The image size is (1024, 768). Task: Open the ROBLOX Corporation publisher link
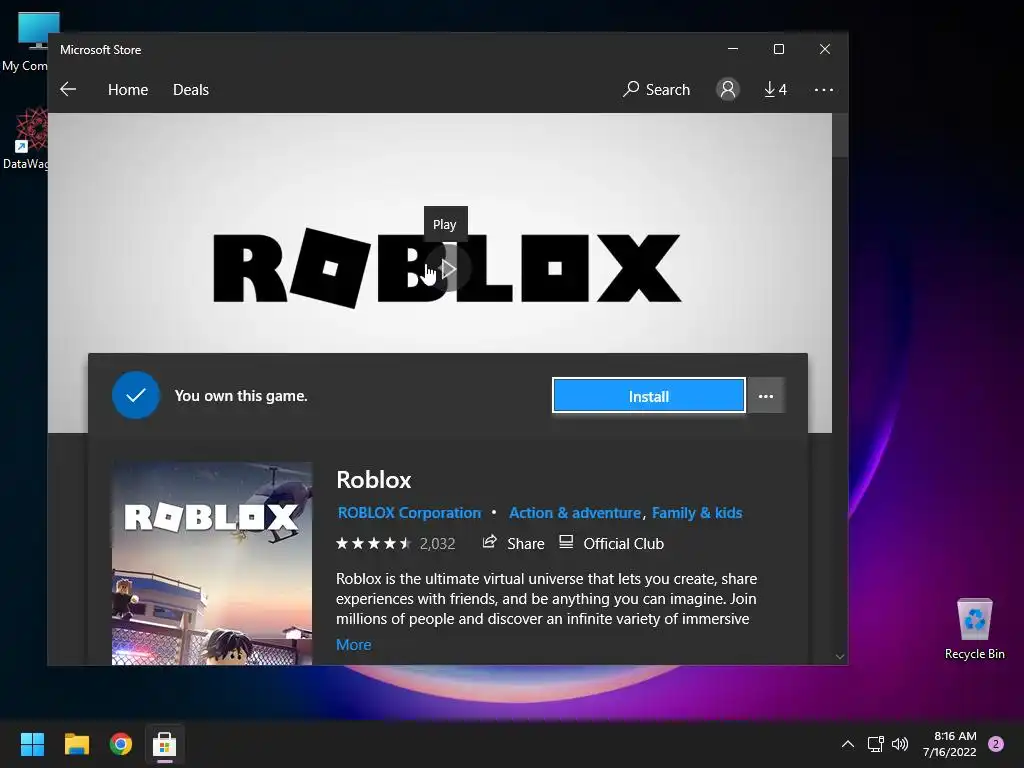click(409, 513)
